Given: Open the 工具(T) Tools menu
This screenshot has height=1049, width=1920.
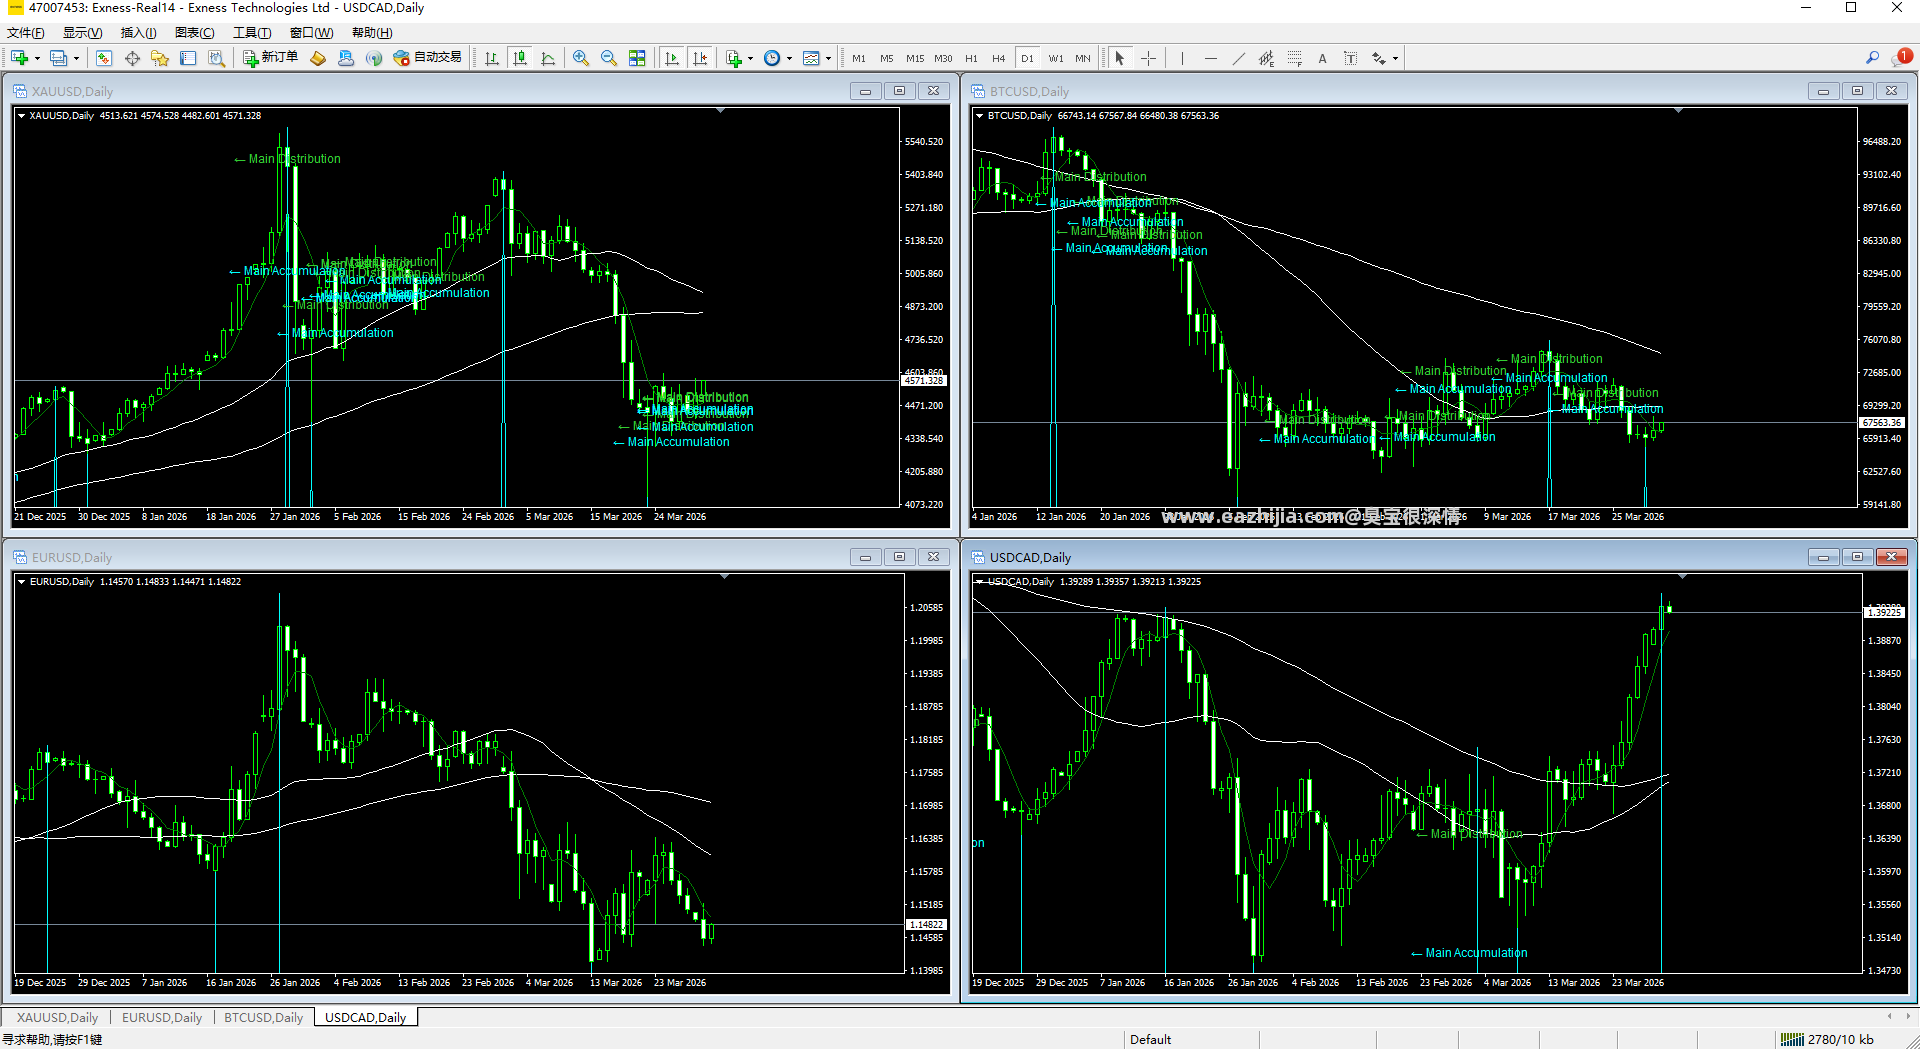Looking at the screenshot, I should pyautogui.click(x=251, y=33).
